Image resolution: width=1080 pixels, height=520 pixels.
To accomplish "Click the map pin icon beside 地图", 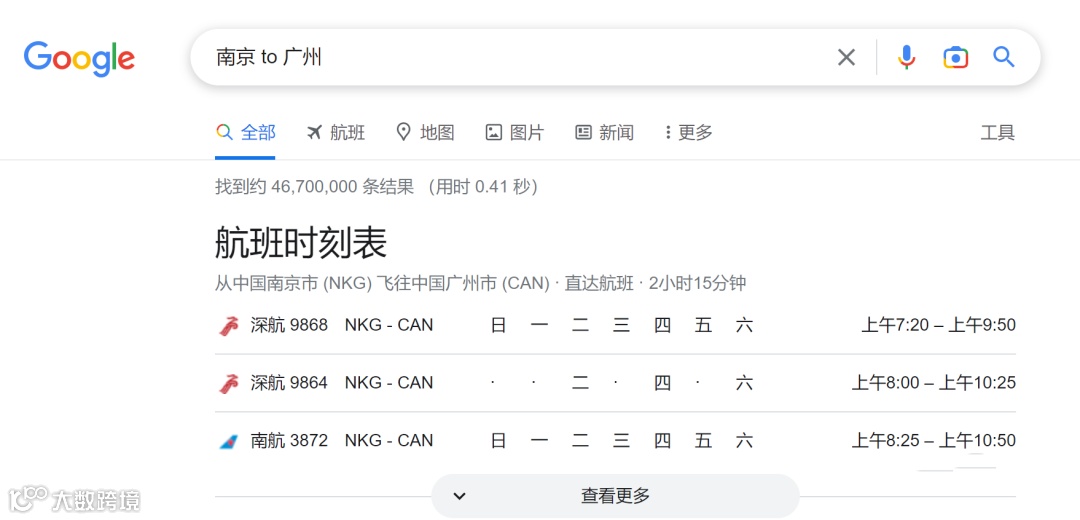I will (404, 132).
